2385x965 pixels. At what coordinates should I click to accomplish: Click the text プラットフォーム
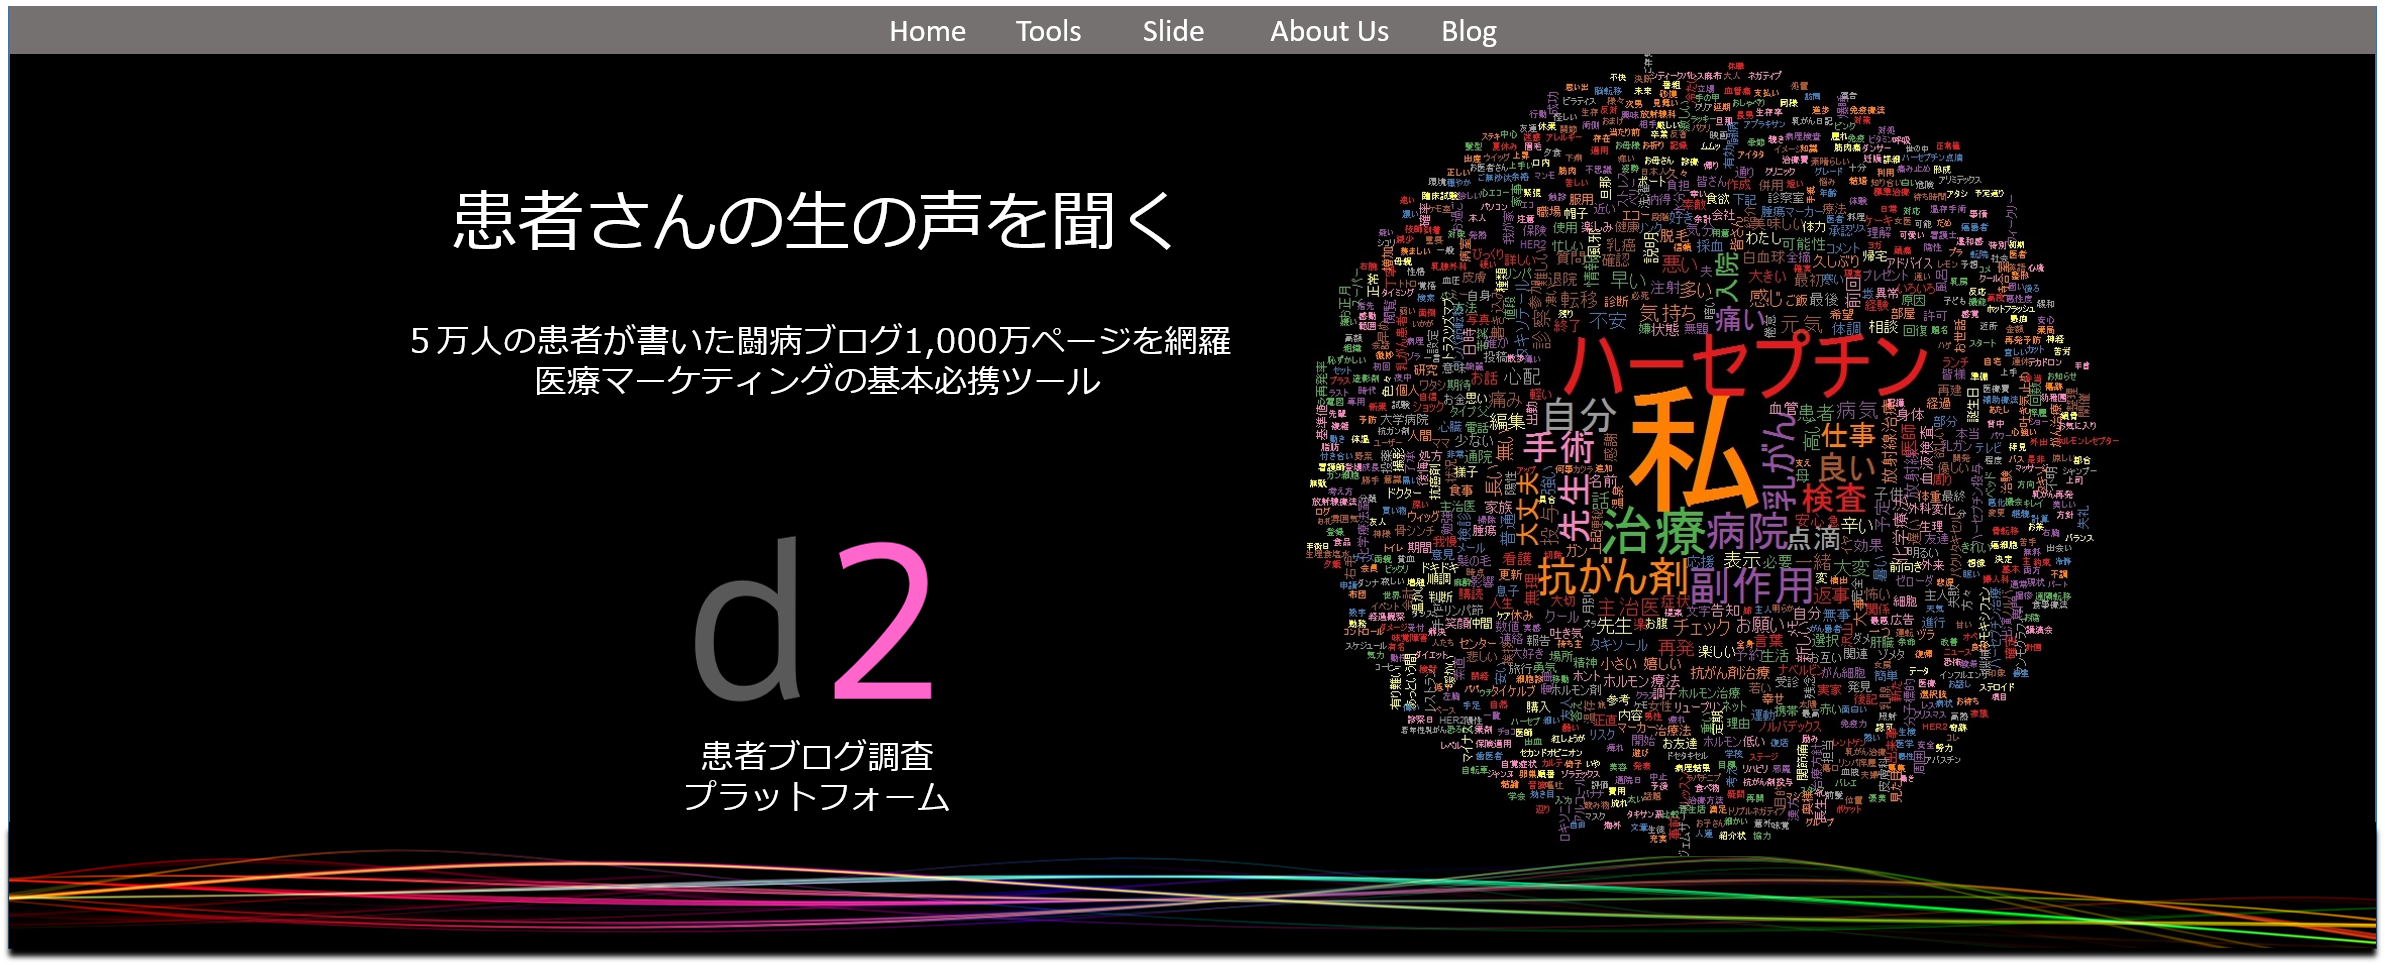pos(817,797)
